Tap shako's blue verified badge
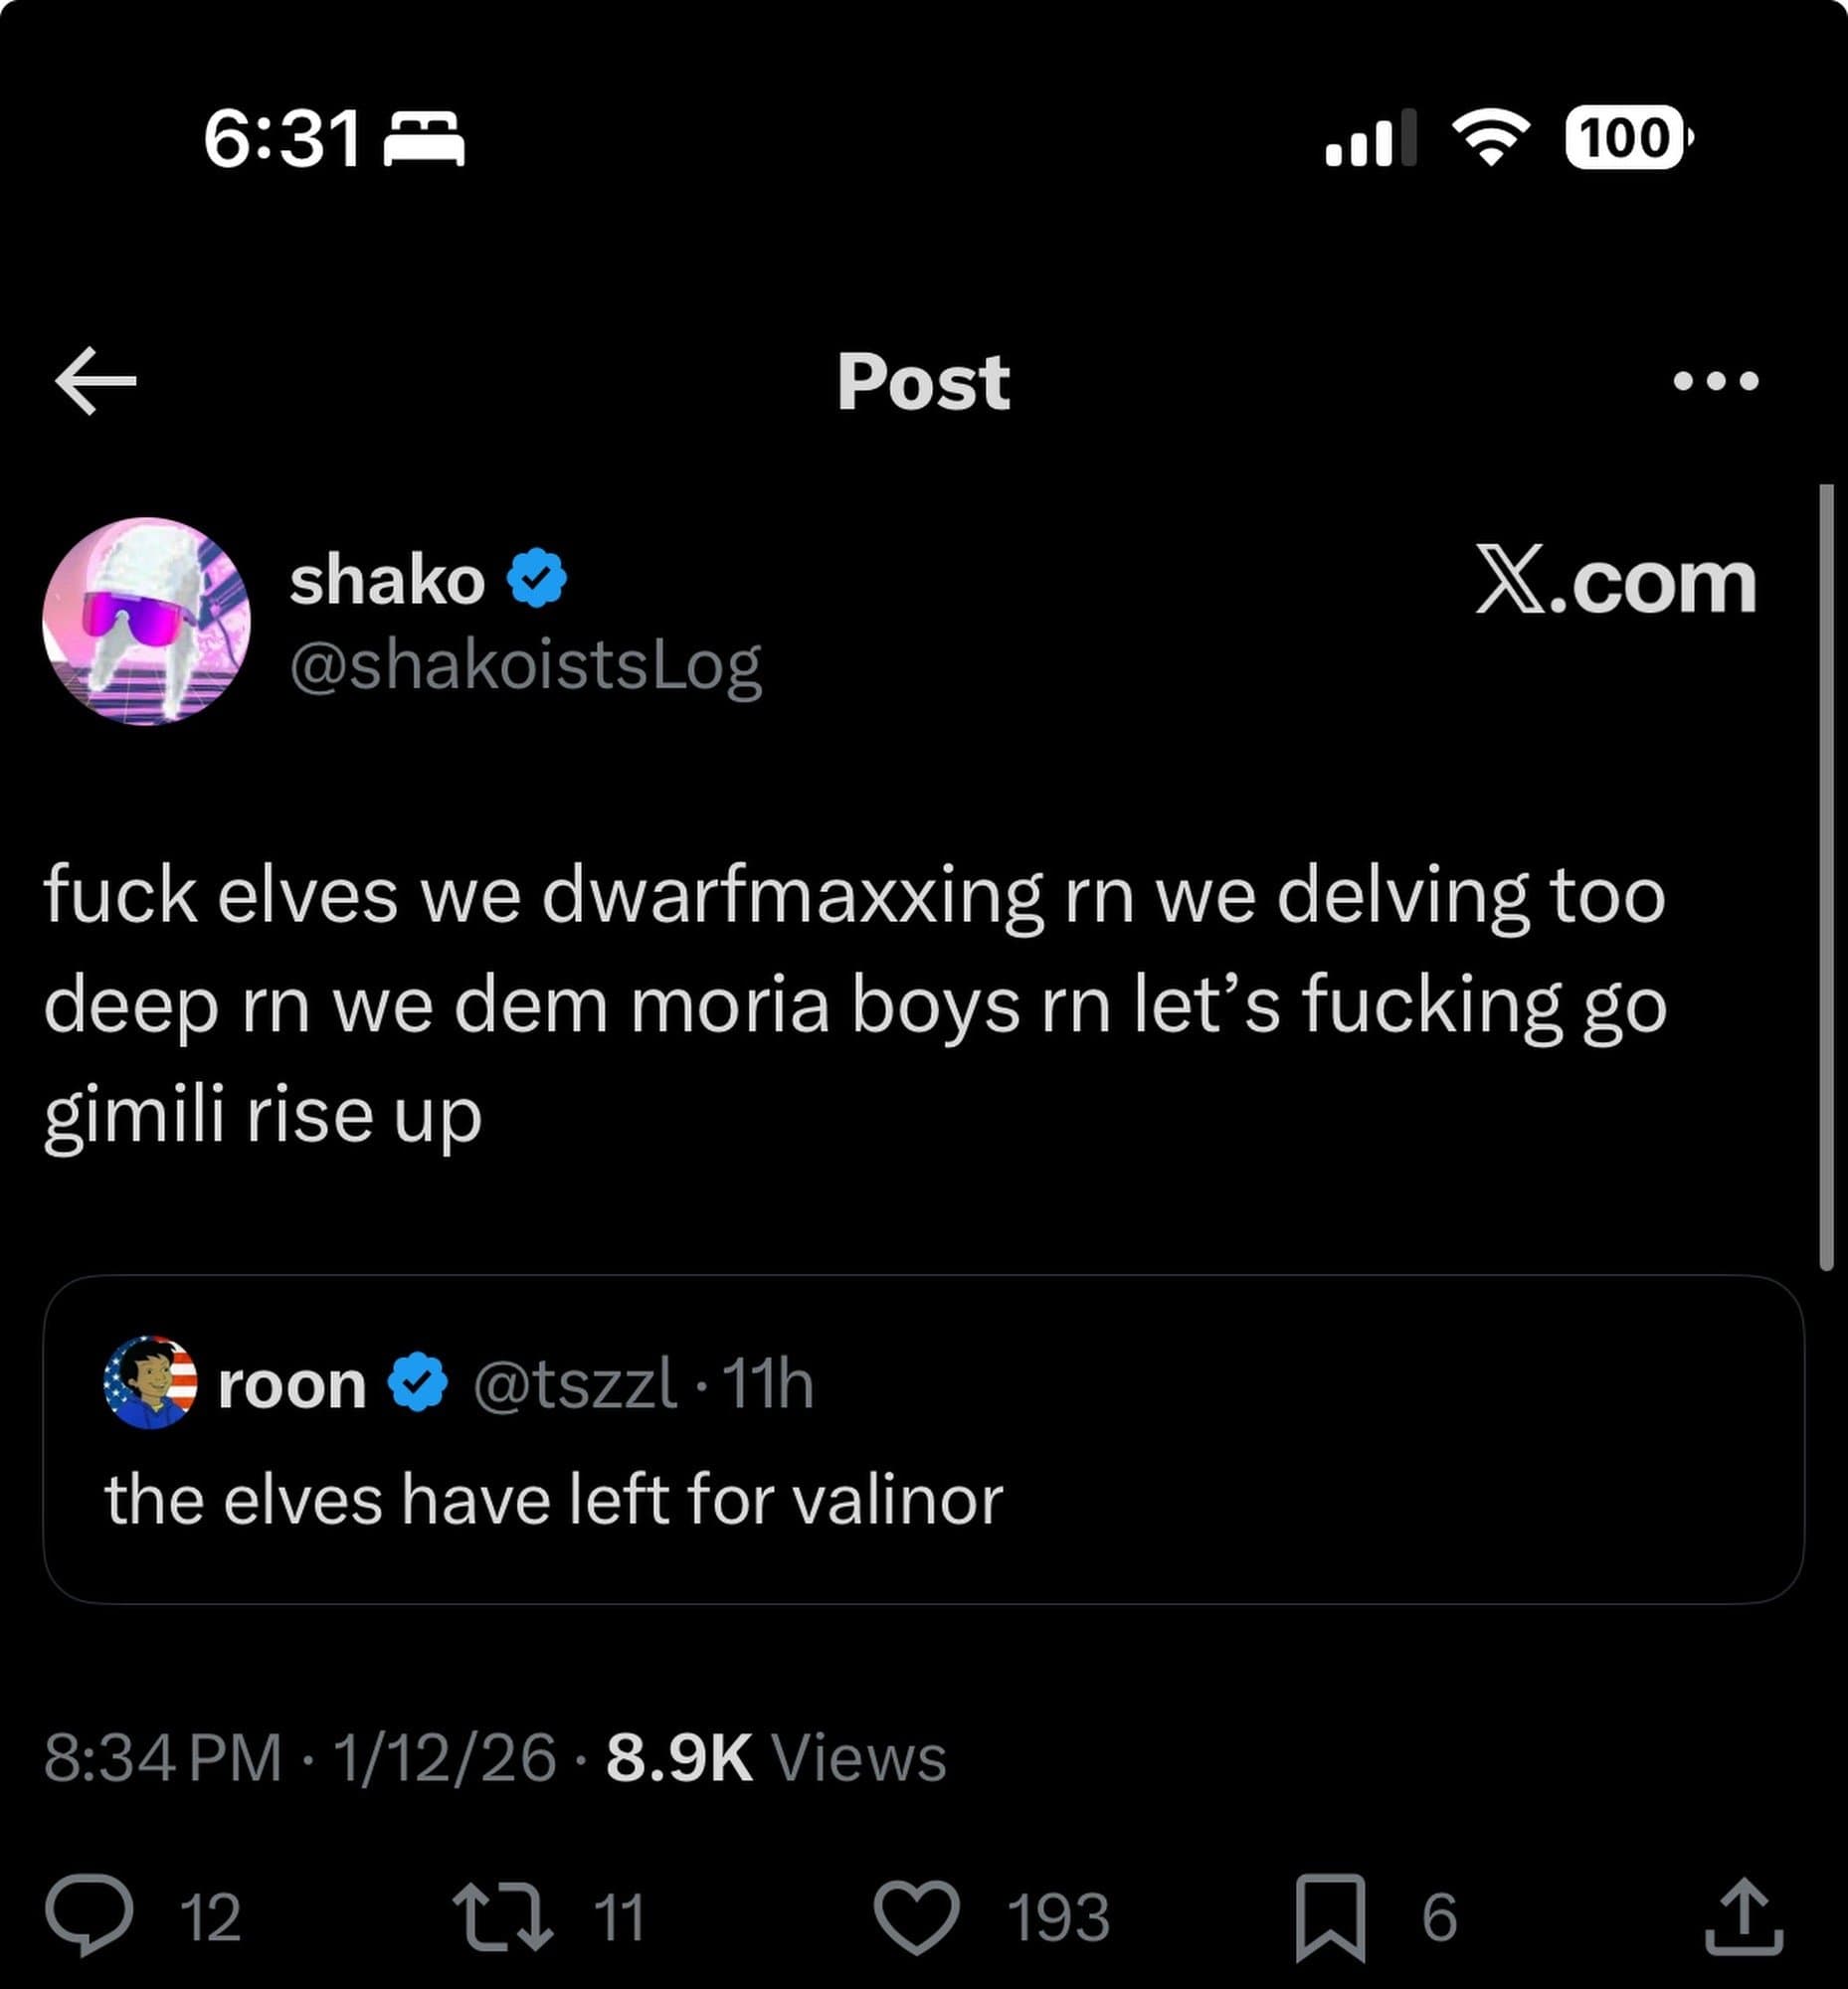Image resolution: width=1848 pixels, height=1989 pixels. pos(537,578)
